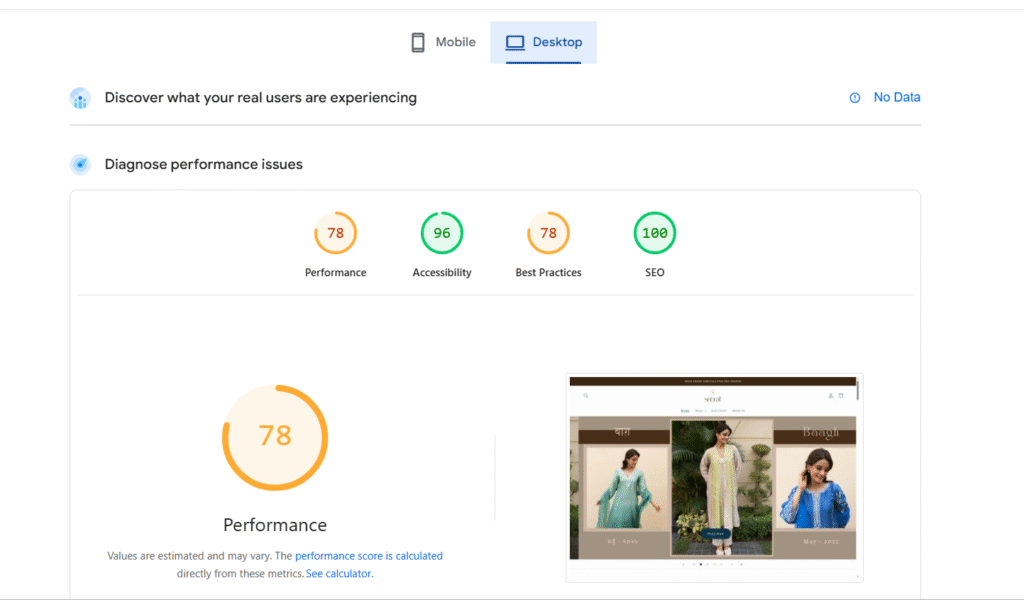The image size is (1024, 600).
Task: Select the Best Practices score circle showing 78
Action: [548, 233]
